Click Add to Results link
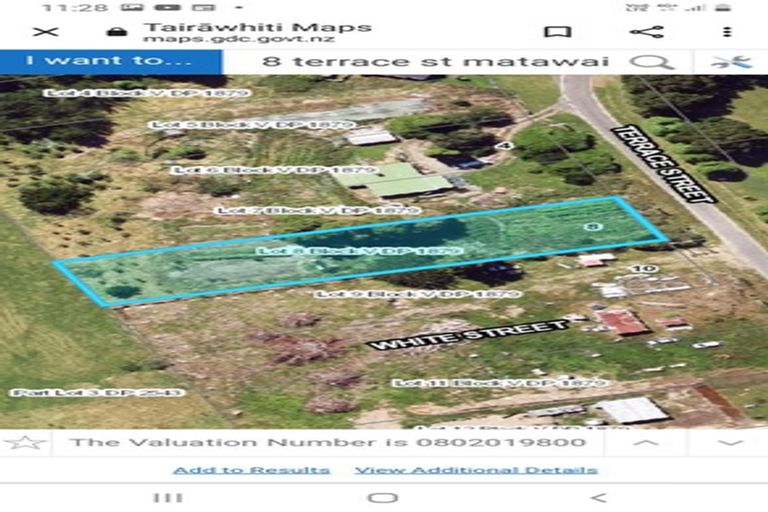768x512 pixels. [x=251, y=470]
